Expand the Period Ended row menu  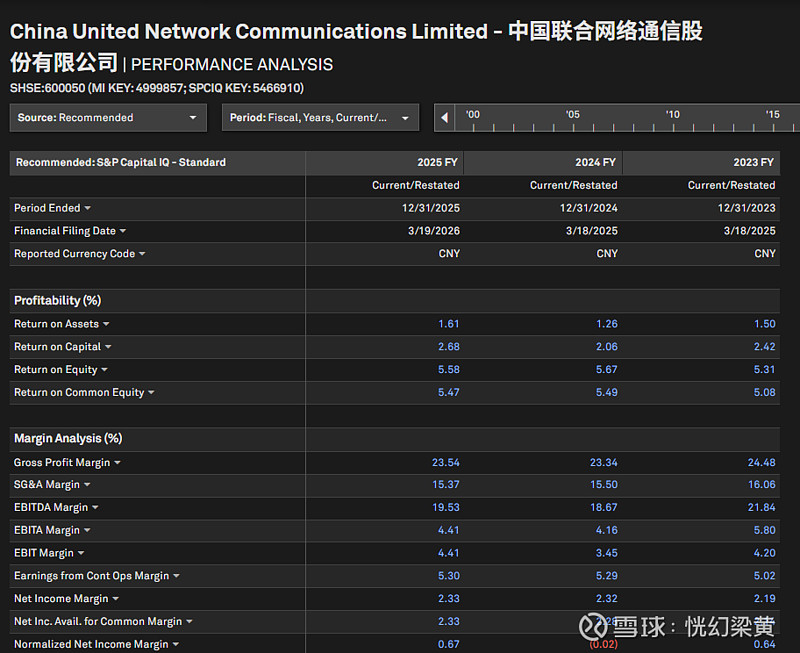(x=88, y=208)
